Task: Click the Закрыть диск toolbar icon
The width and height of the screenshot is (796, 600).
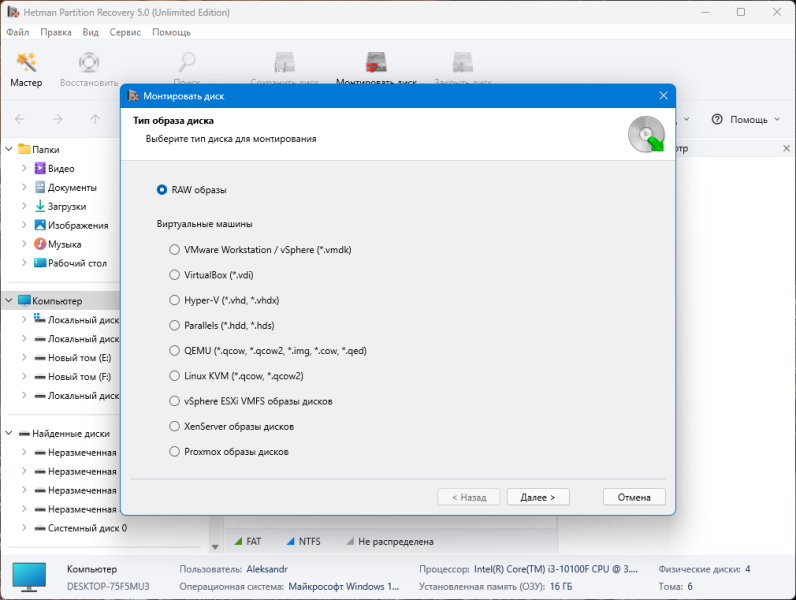Action: 462,62
